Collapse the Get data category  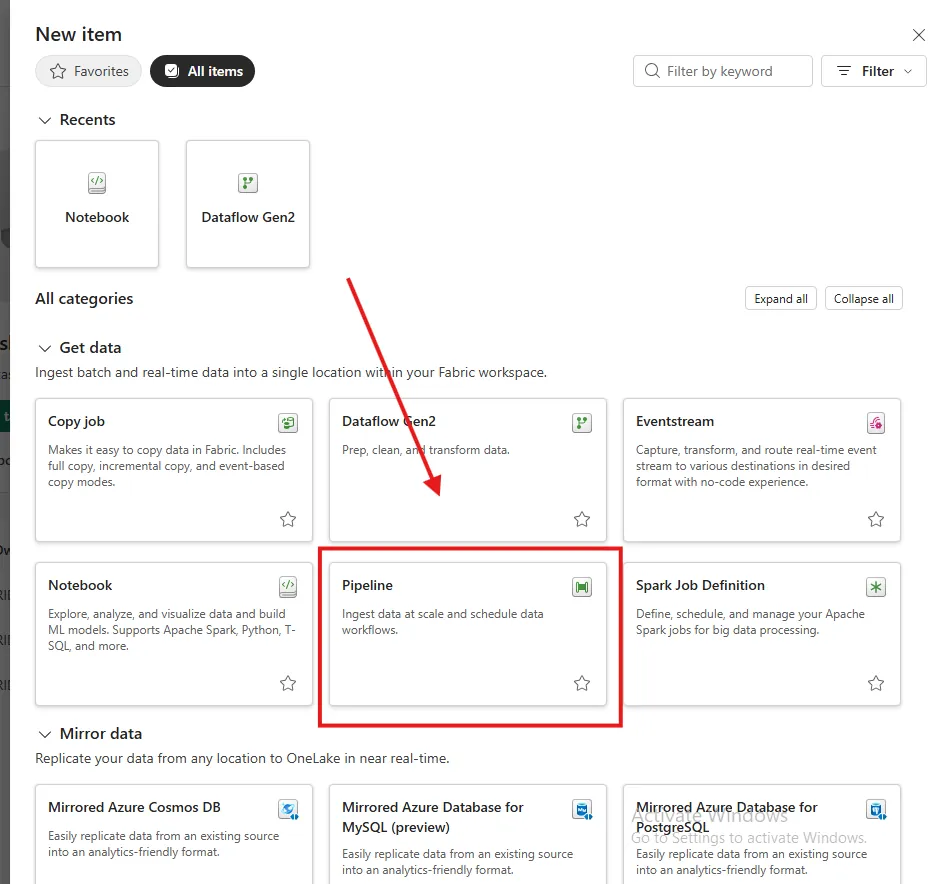pos(45,348)
